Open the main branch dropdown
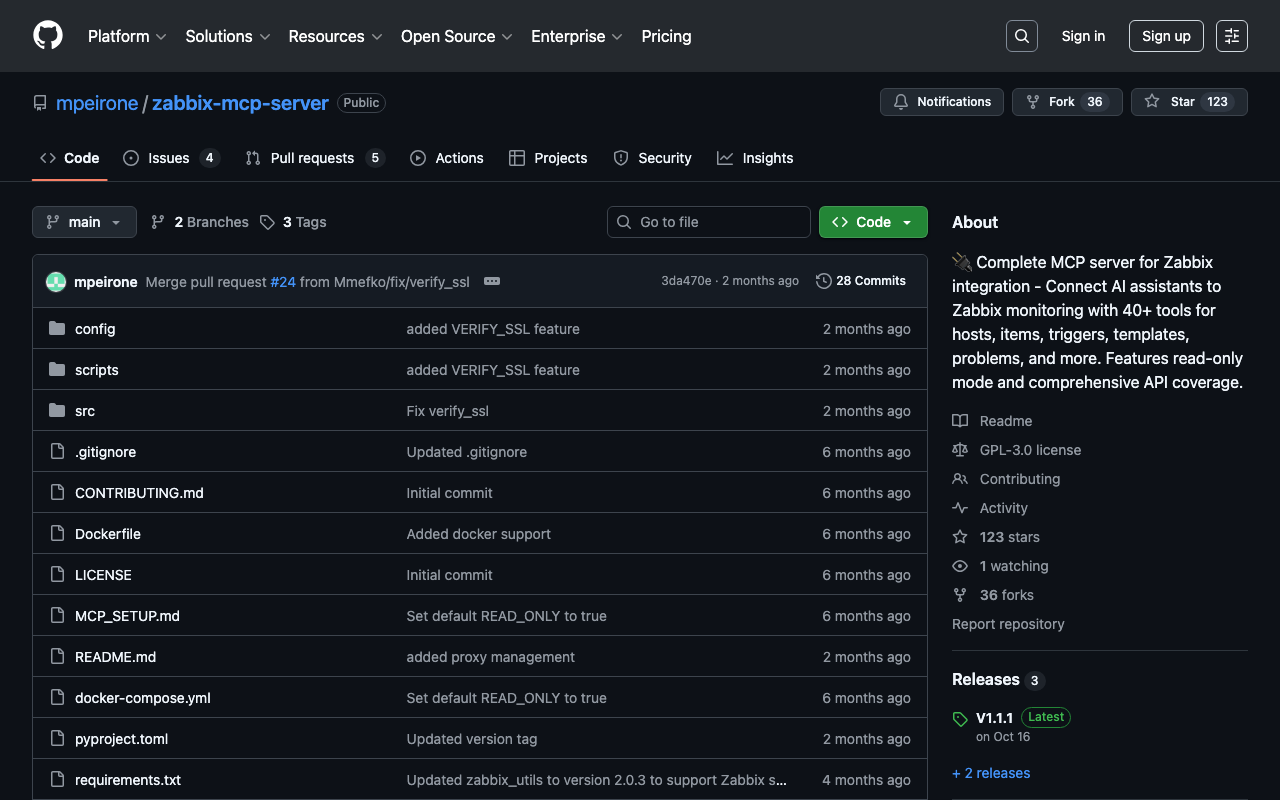Viewport: 1280px width, 800px height. (84, 222)
